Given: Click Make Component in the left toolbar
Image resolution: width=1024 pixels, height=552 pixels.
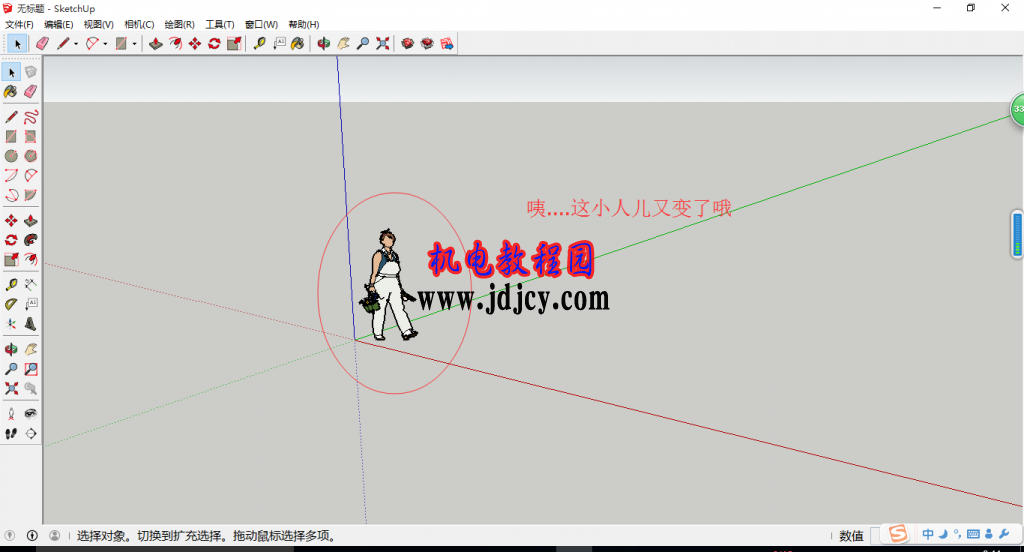Looking at the screenshot, I should [31, 72].
